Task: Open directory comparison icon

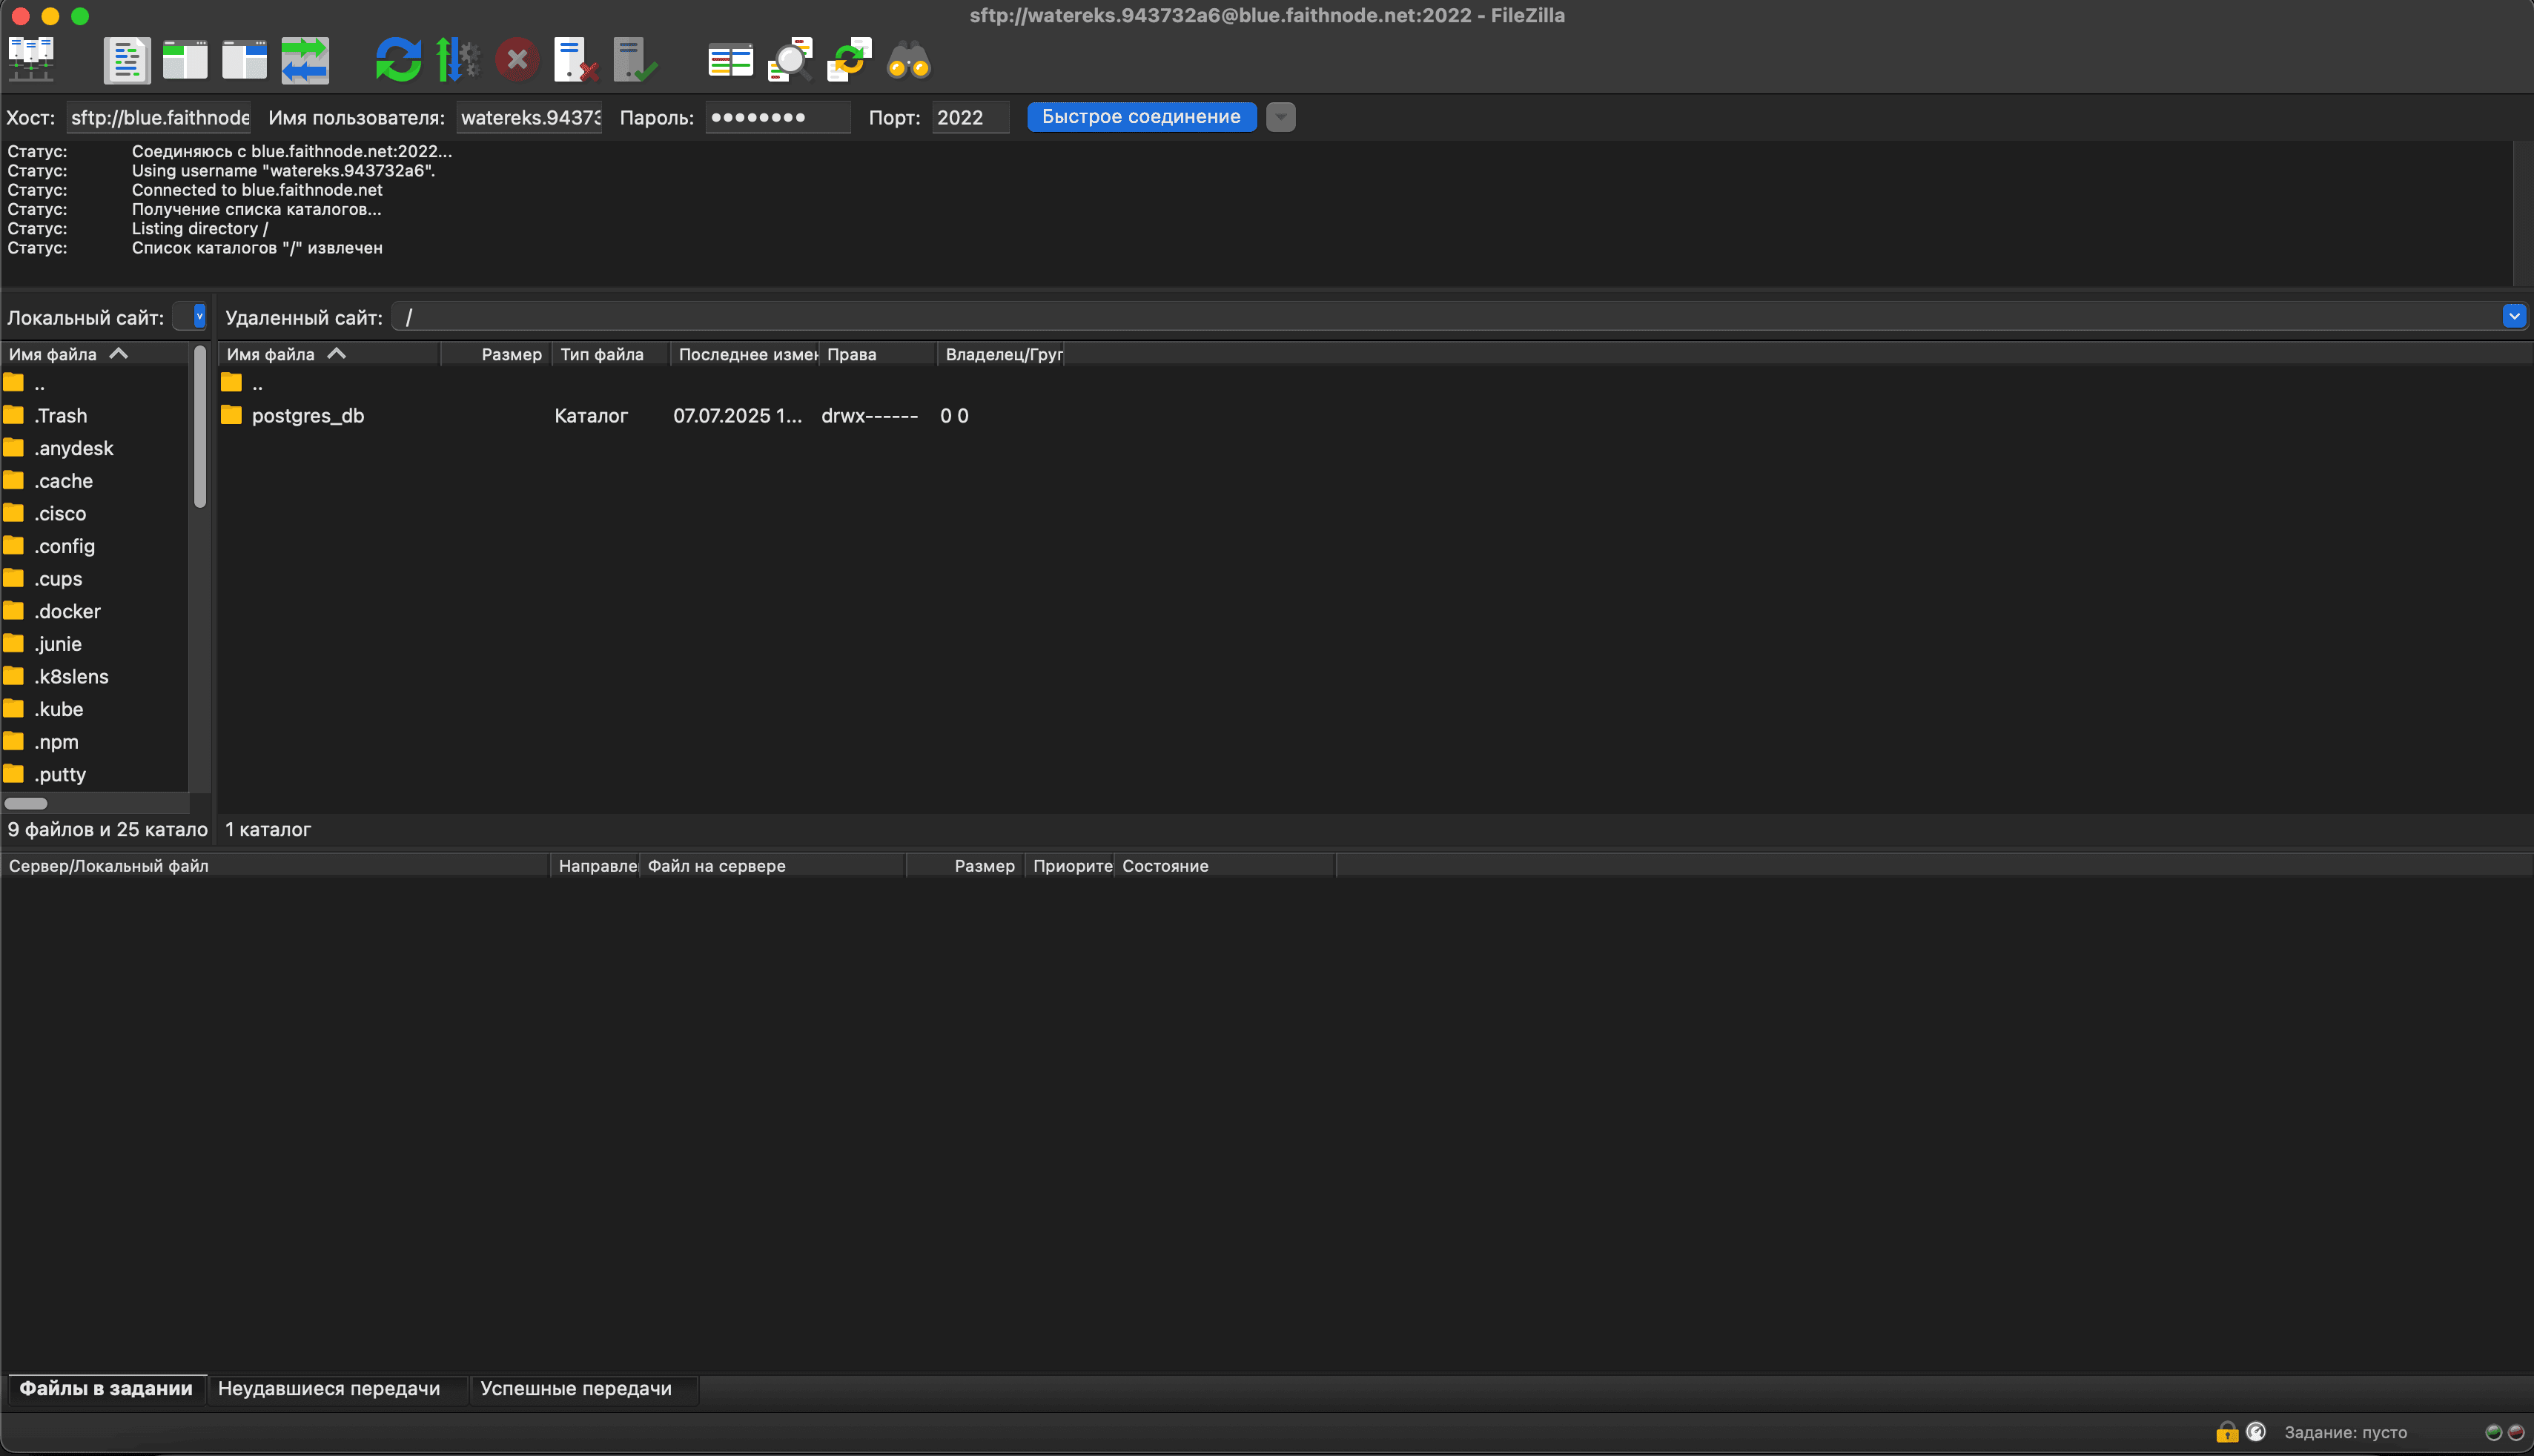Action: click(x=730, y=60)
